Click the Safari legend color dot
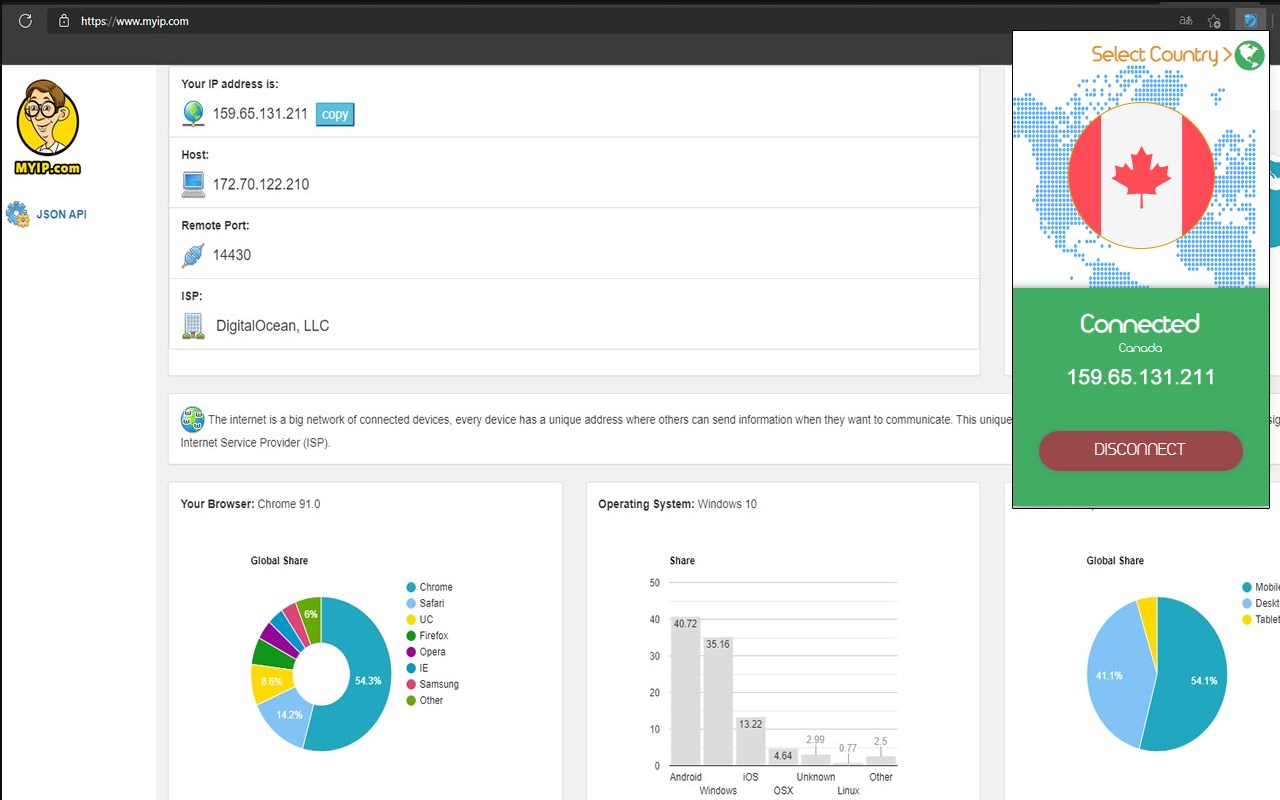Viewport: 1280px width, 800px height. point(411,603)
